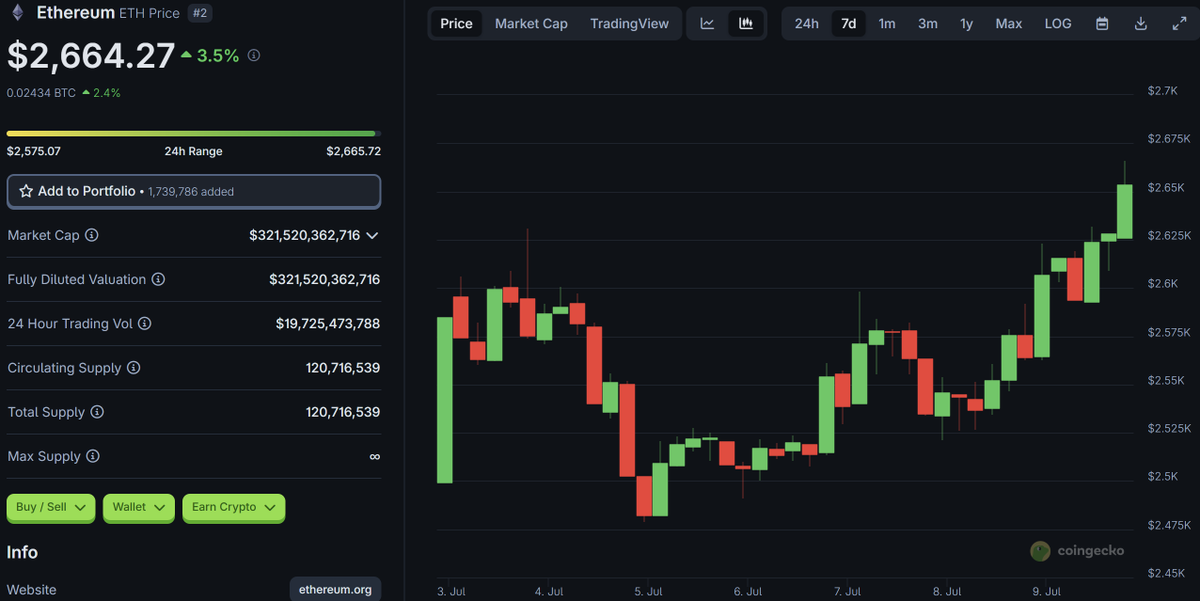The height and width of the screenshot is (601, 1200).
Task: Download chart data icon
Action: click(1141, 23)
